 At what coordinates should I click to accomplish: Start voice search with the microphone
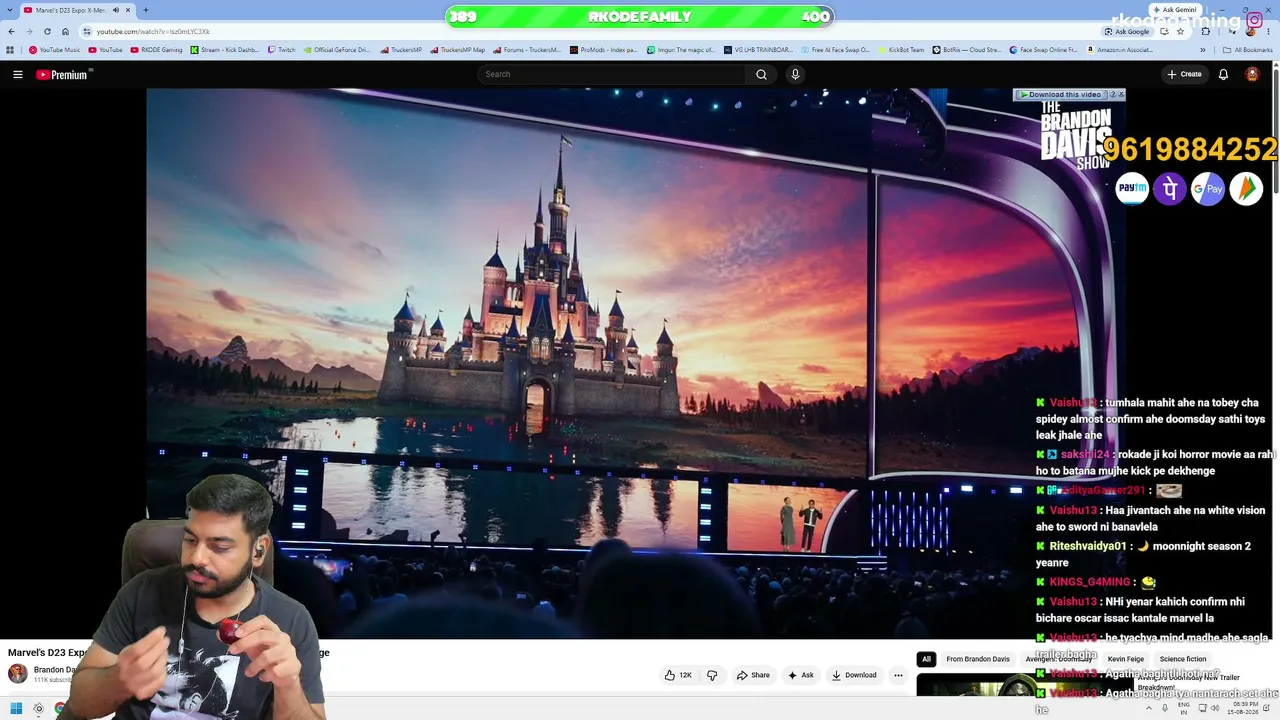point(795,74)
